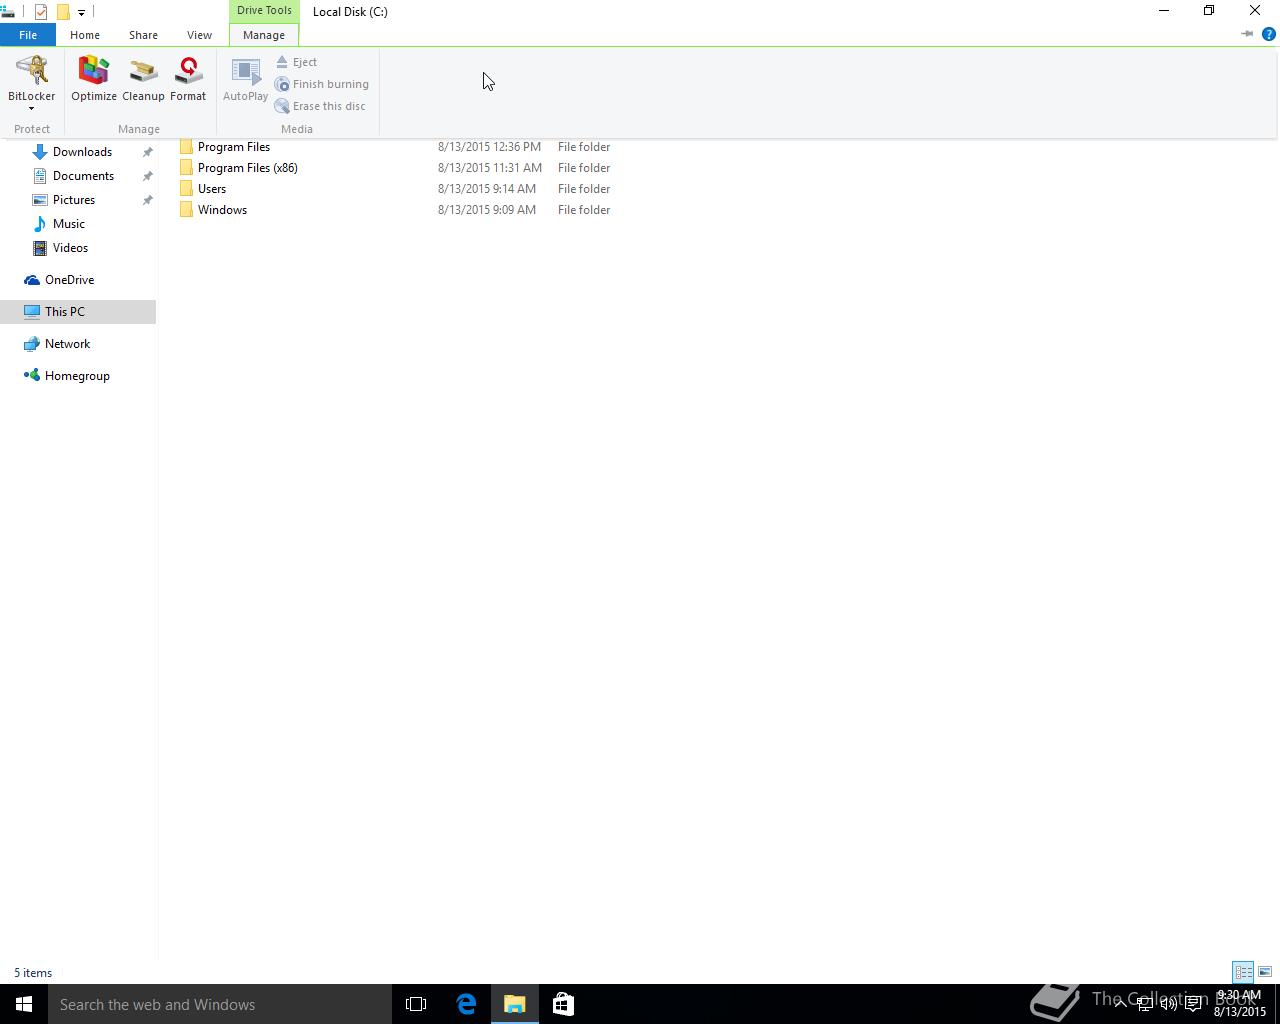This screenshot has height=1024, width=1280.
Task: Click the Drive Tools contextual tab header
Action: (264, 11)
